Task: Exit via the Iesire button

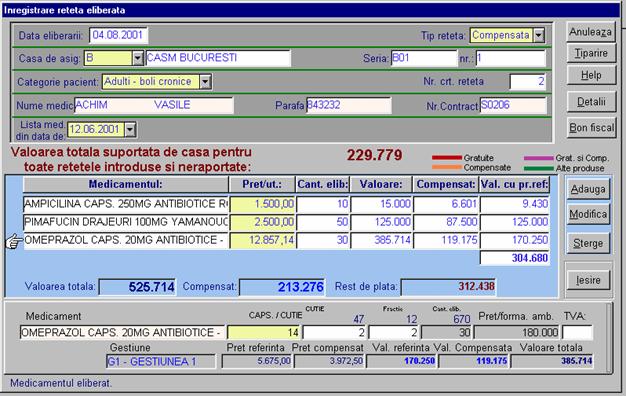Action: [x=588, y=280]
